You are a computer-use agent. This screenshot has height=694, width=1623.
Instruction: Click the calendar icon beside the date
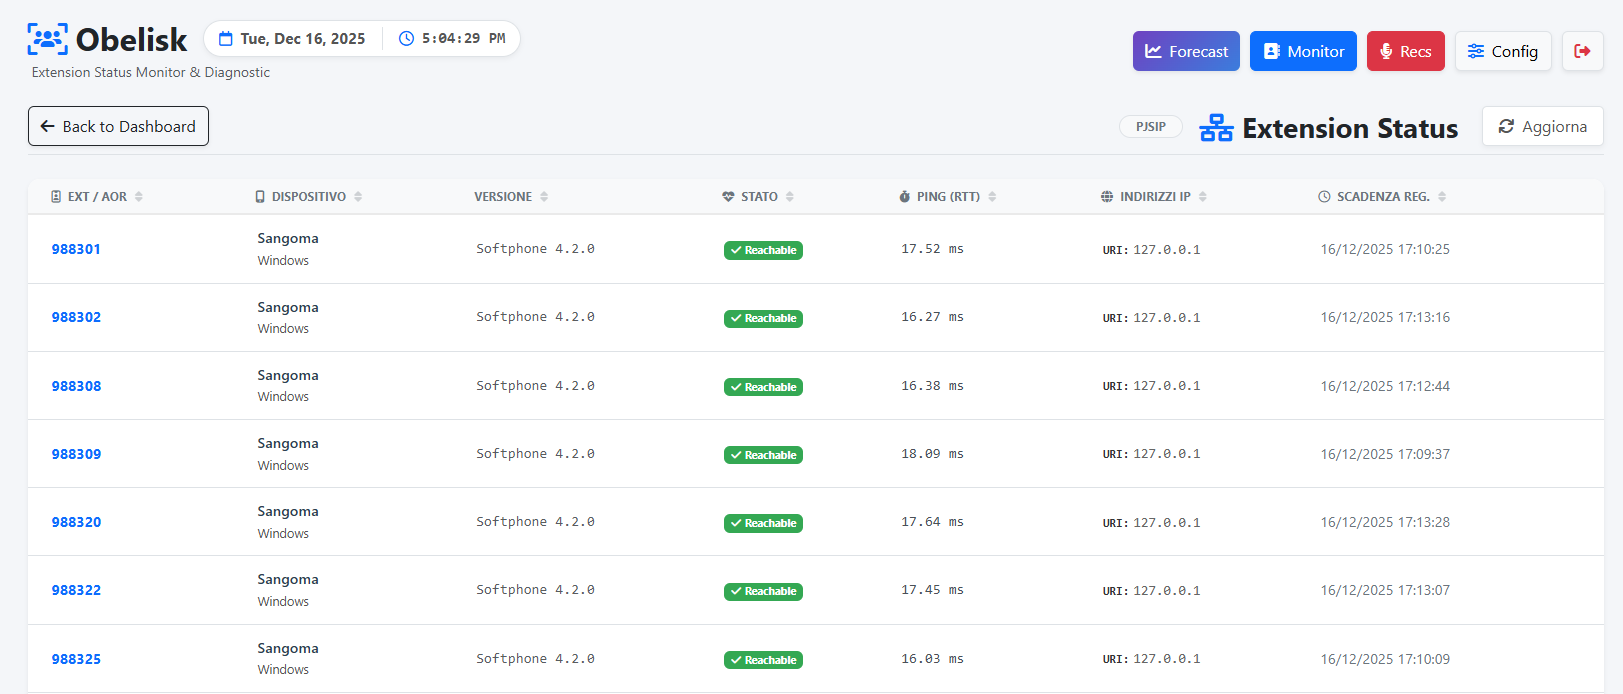pos(226,39)
